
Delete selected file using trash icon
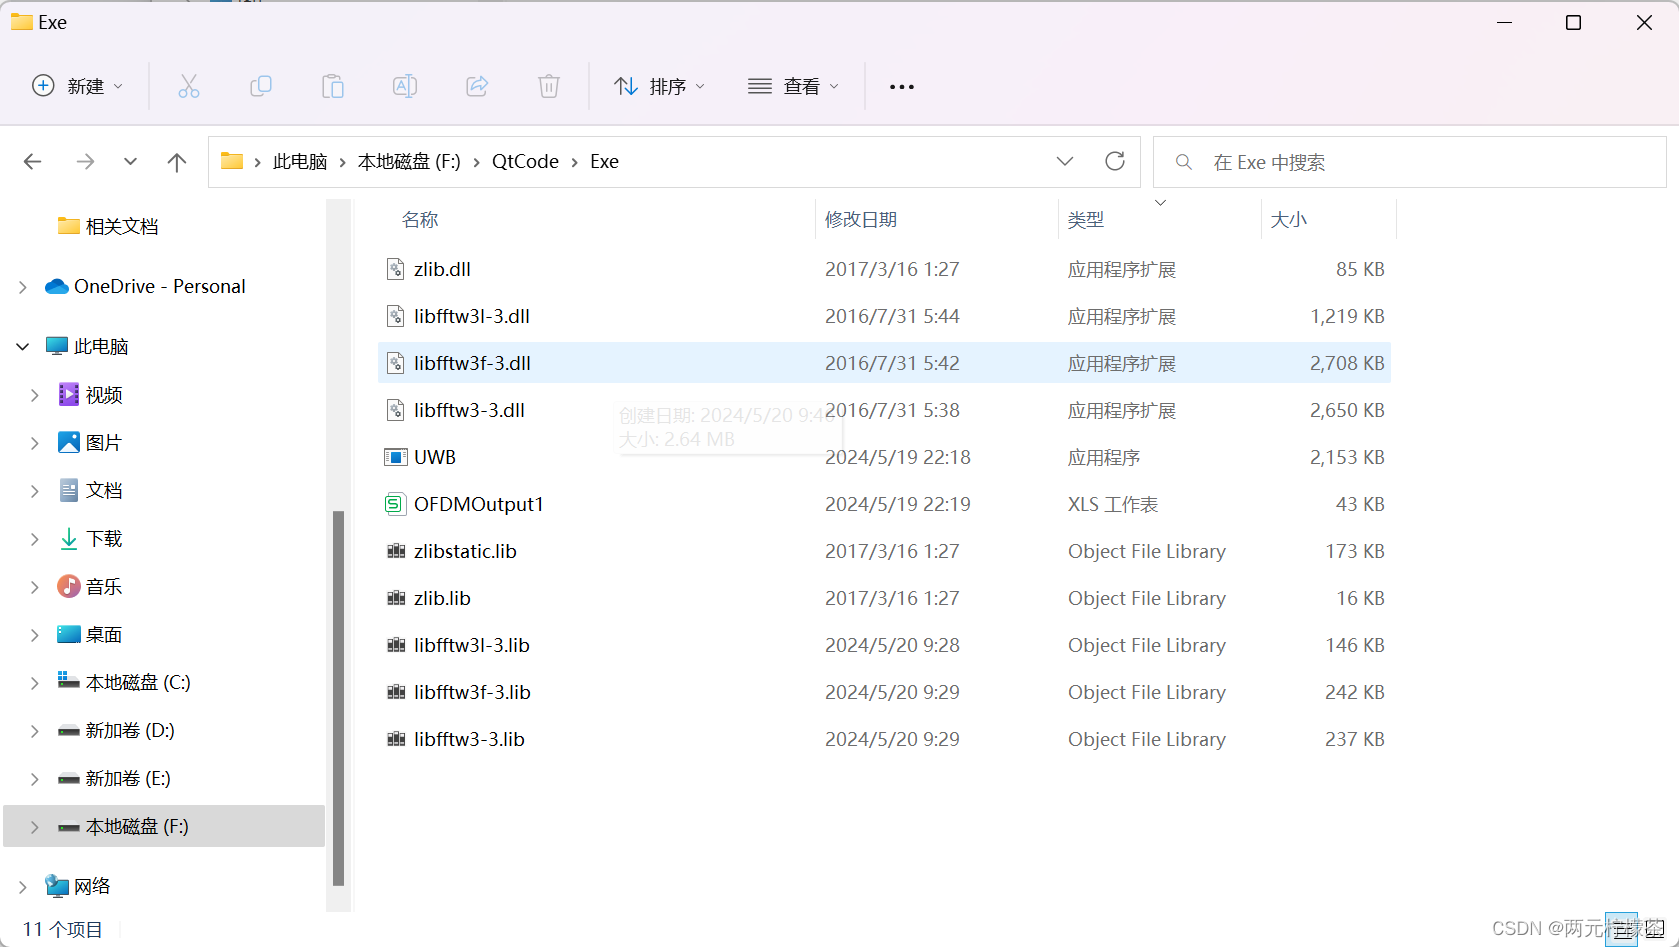(548, 86)
